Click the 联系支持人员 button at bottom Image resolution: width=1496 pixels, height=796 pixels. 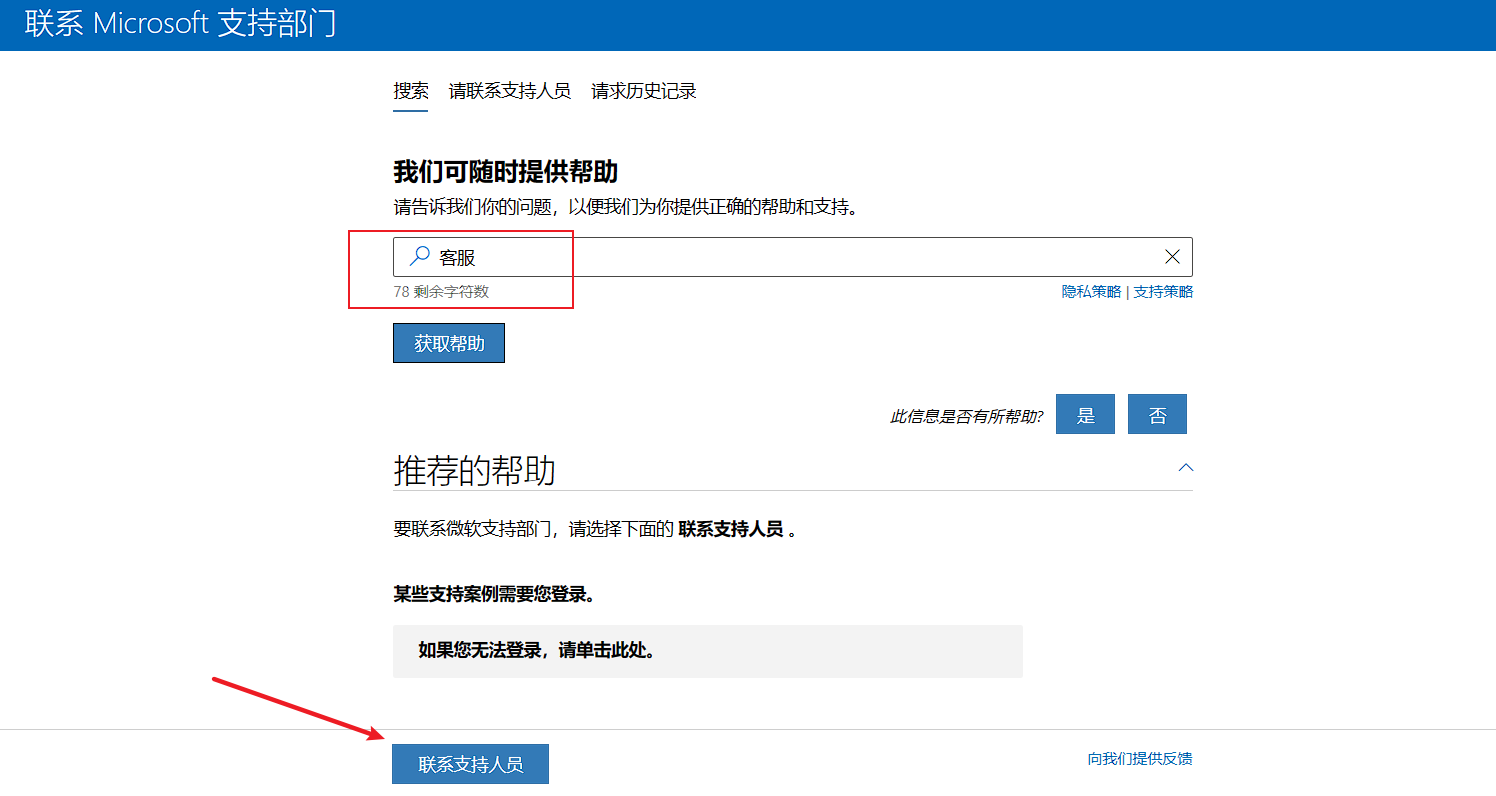[x=470, y=764]
